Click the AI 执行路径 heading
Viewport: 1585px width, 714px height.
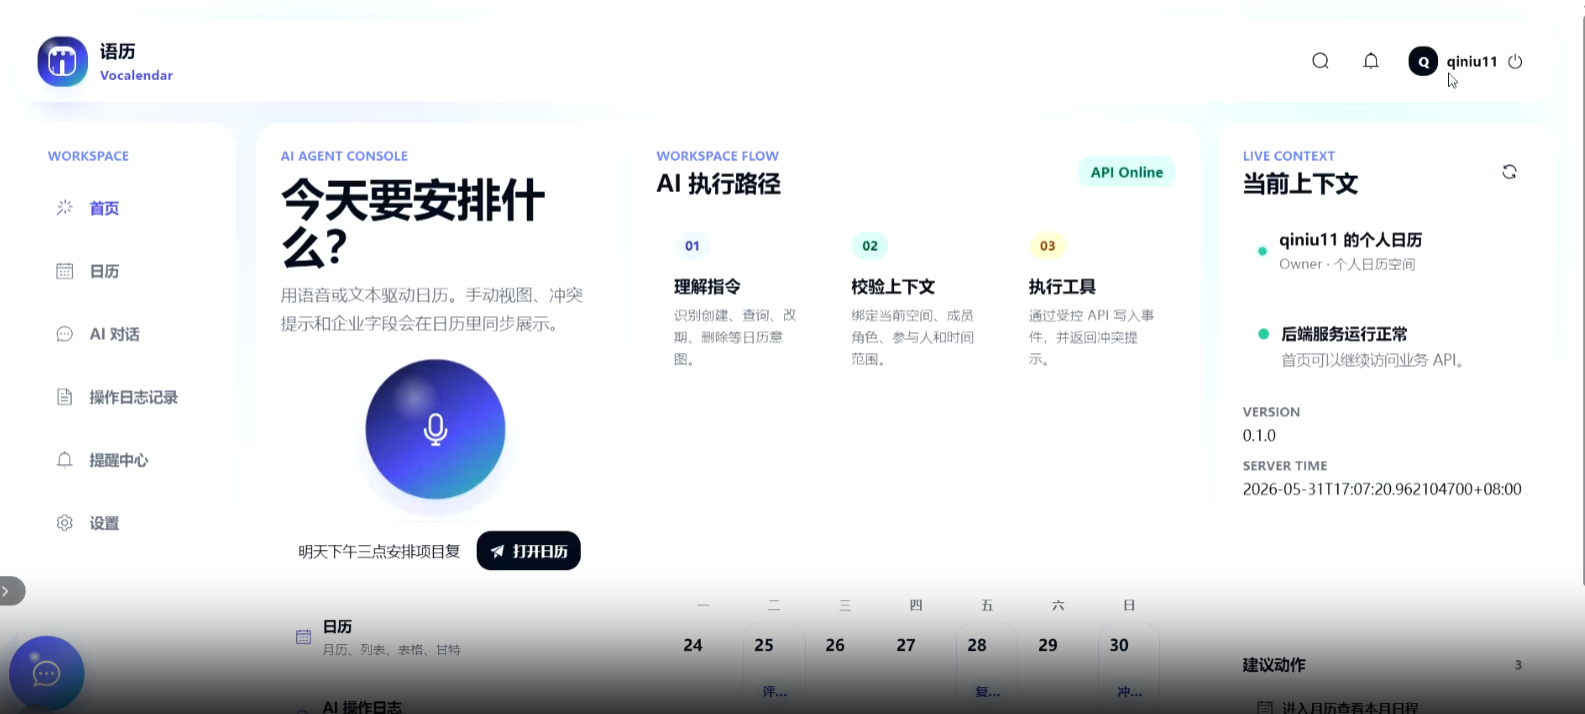click(718, 184)
